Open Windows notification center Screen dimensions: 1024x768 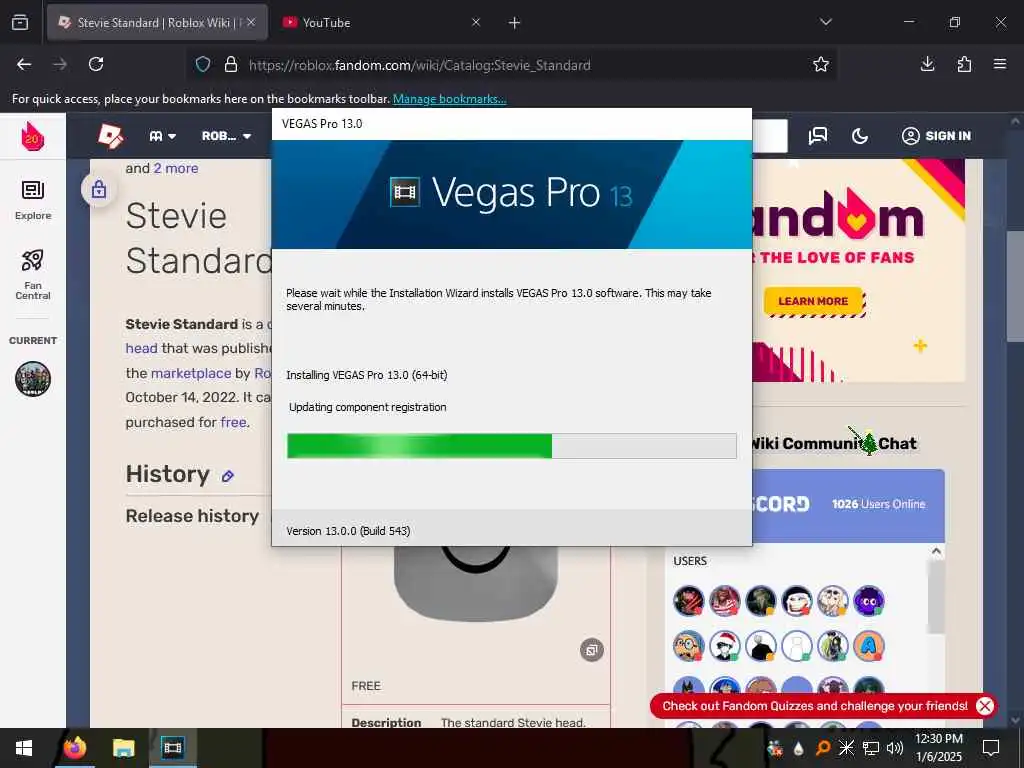tap(991, 748)
